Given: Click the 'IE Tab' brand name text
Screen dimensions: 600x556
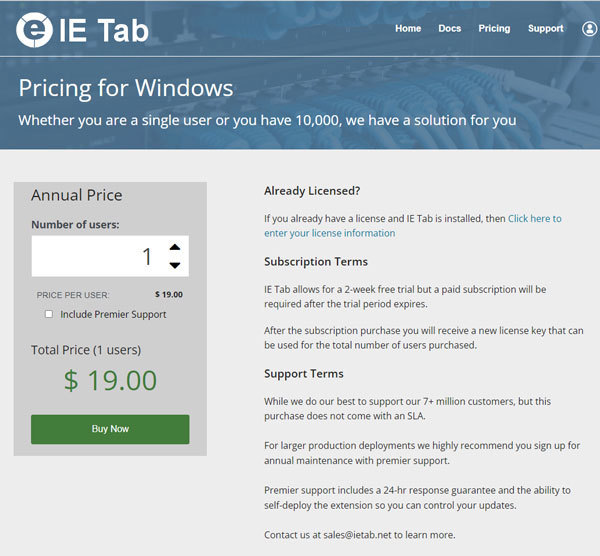Looking at the screenshot, I should [105, 30].
